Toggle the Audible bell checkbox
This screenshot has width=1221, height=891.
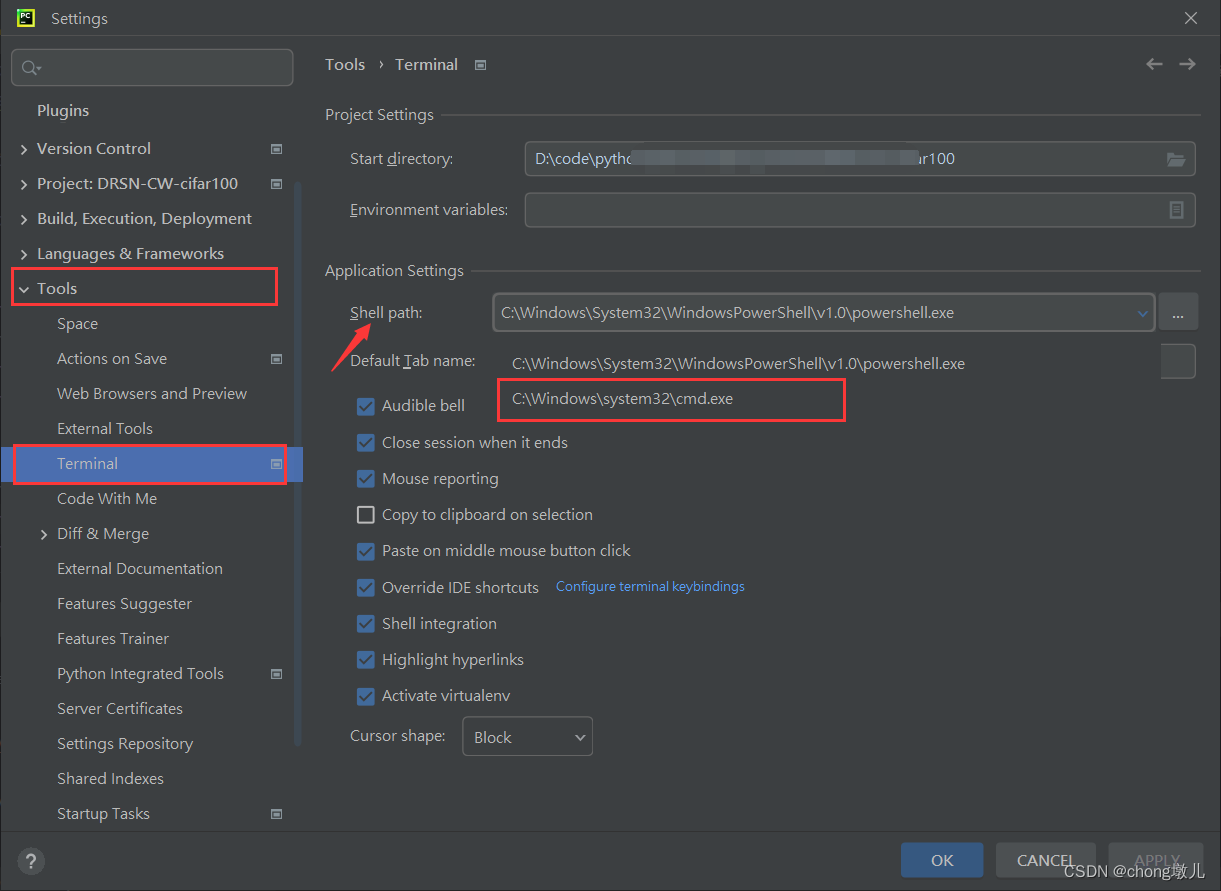tap(366, 406)
